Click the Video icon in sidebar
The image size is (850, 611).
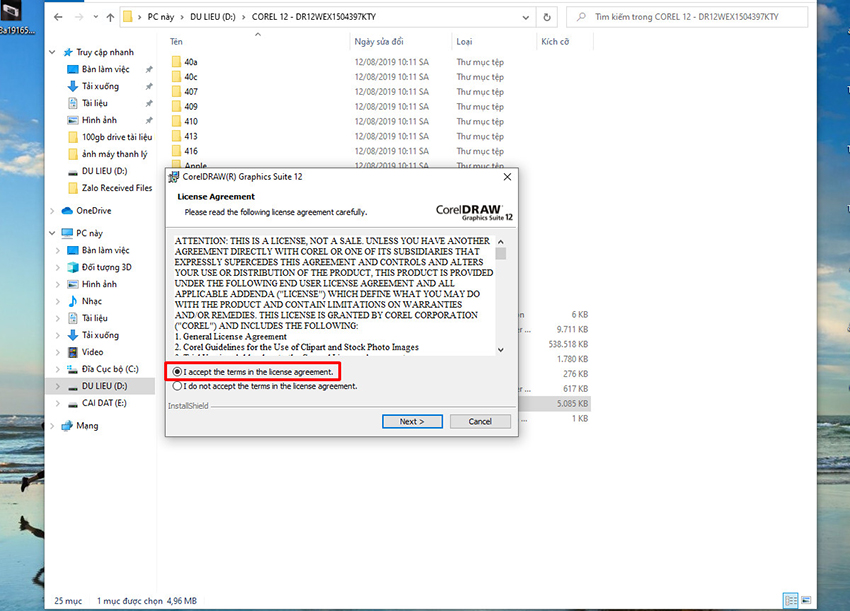(73, 352)
